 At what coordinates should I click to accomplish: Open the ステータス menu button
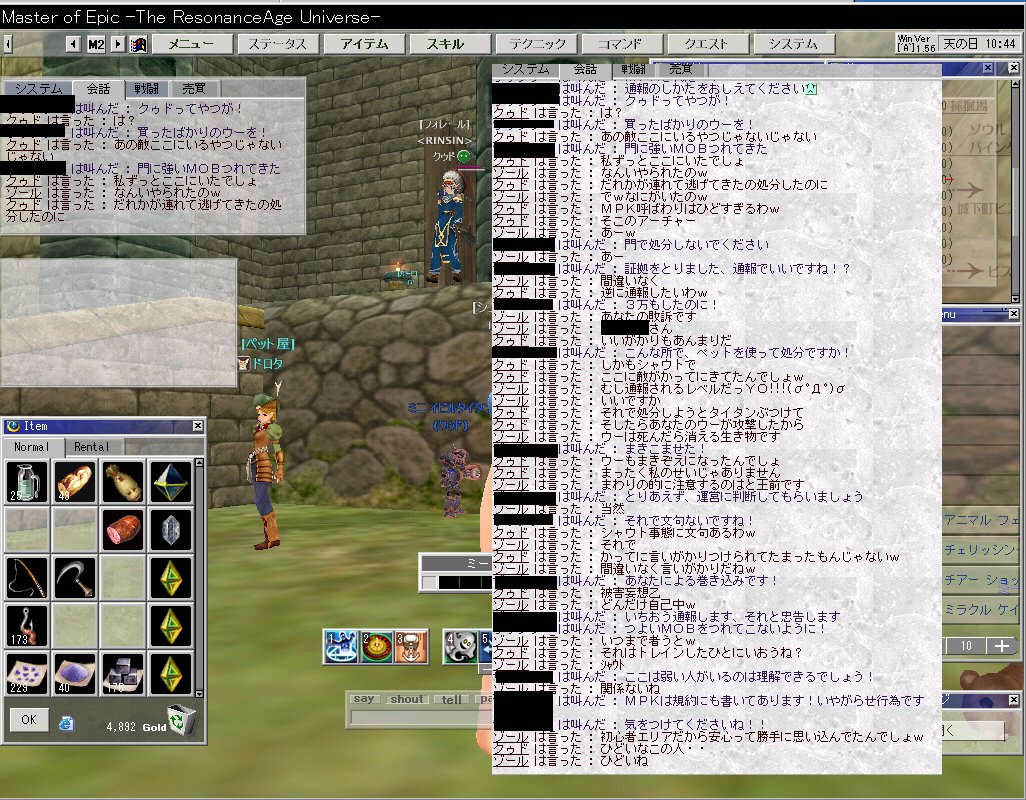click(278, 44)
